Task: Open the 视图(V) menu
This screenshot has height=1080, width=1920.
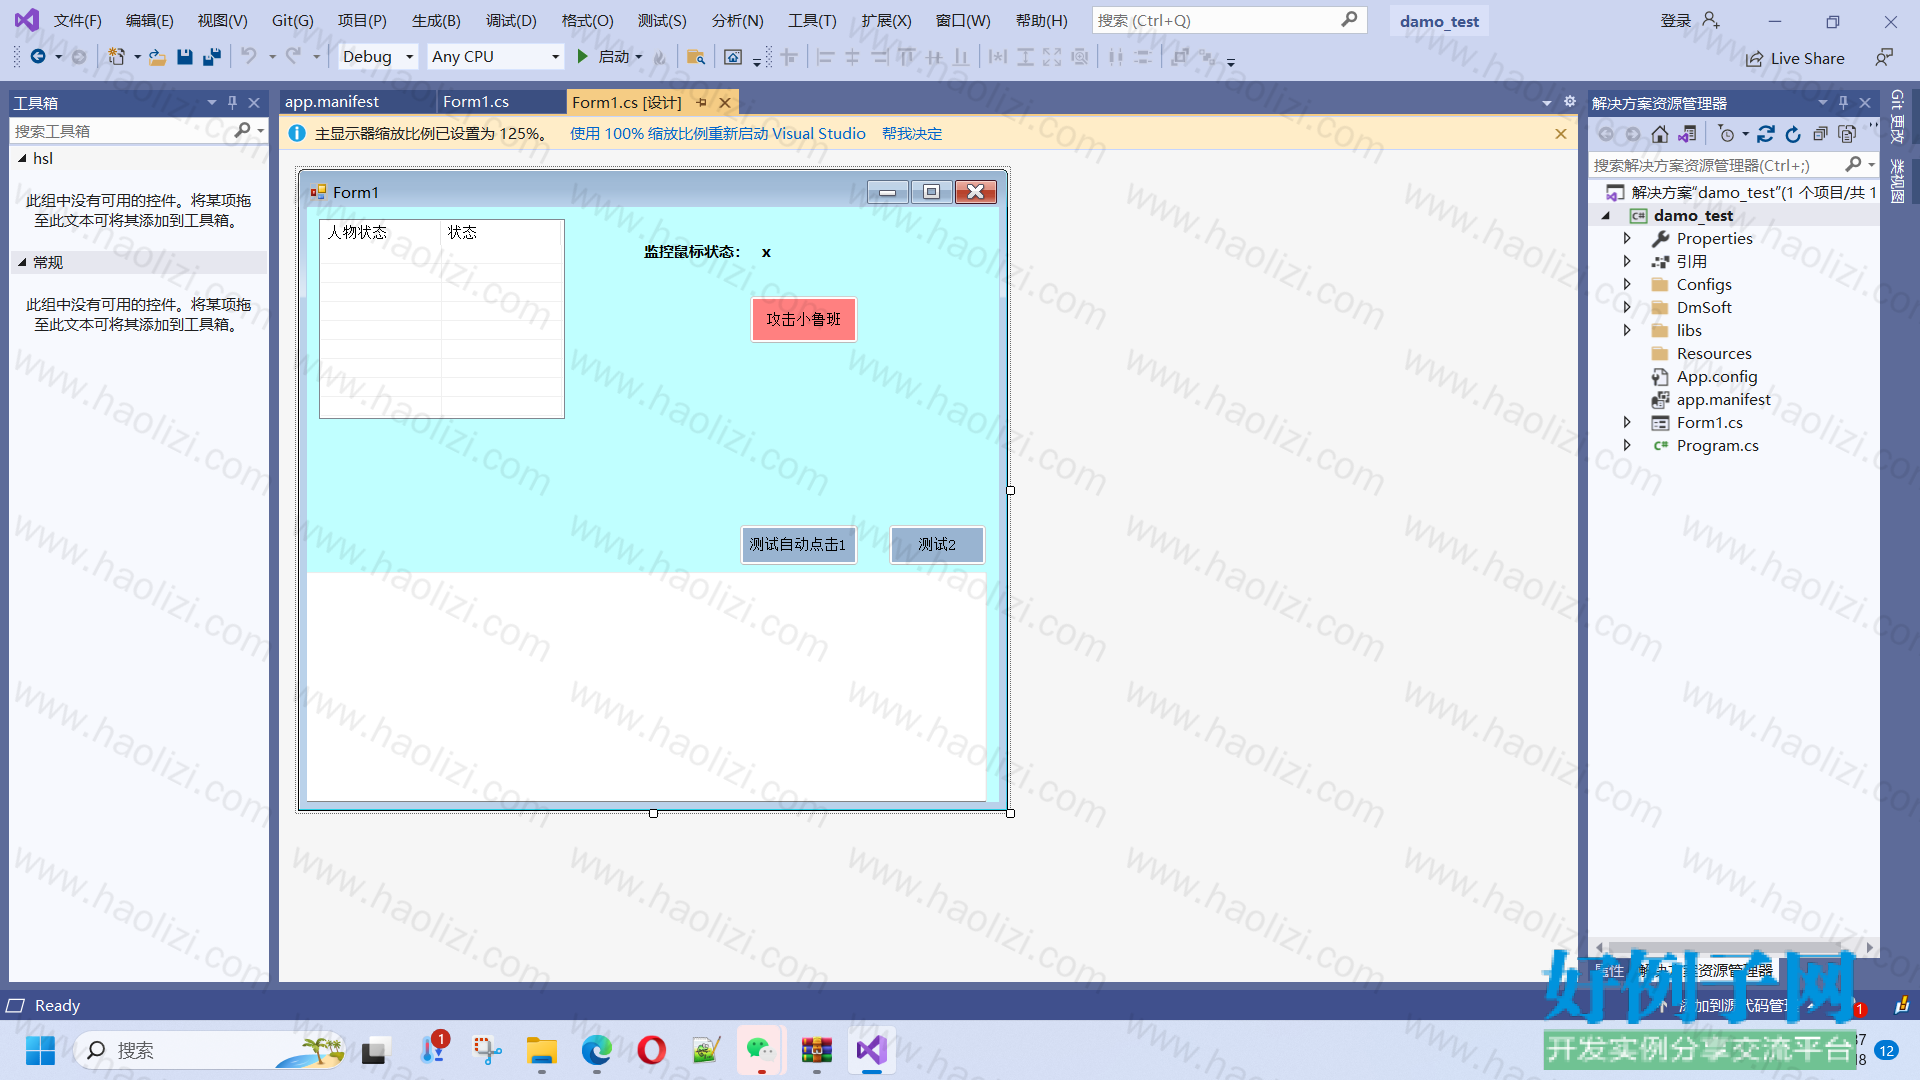Action: [222, 21]
